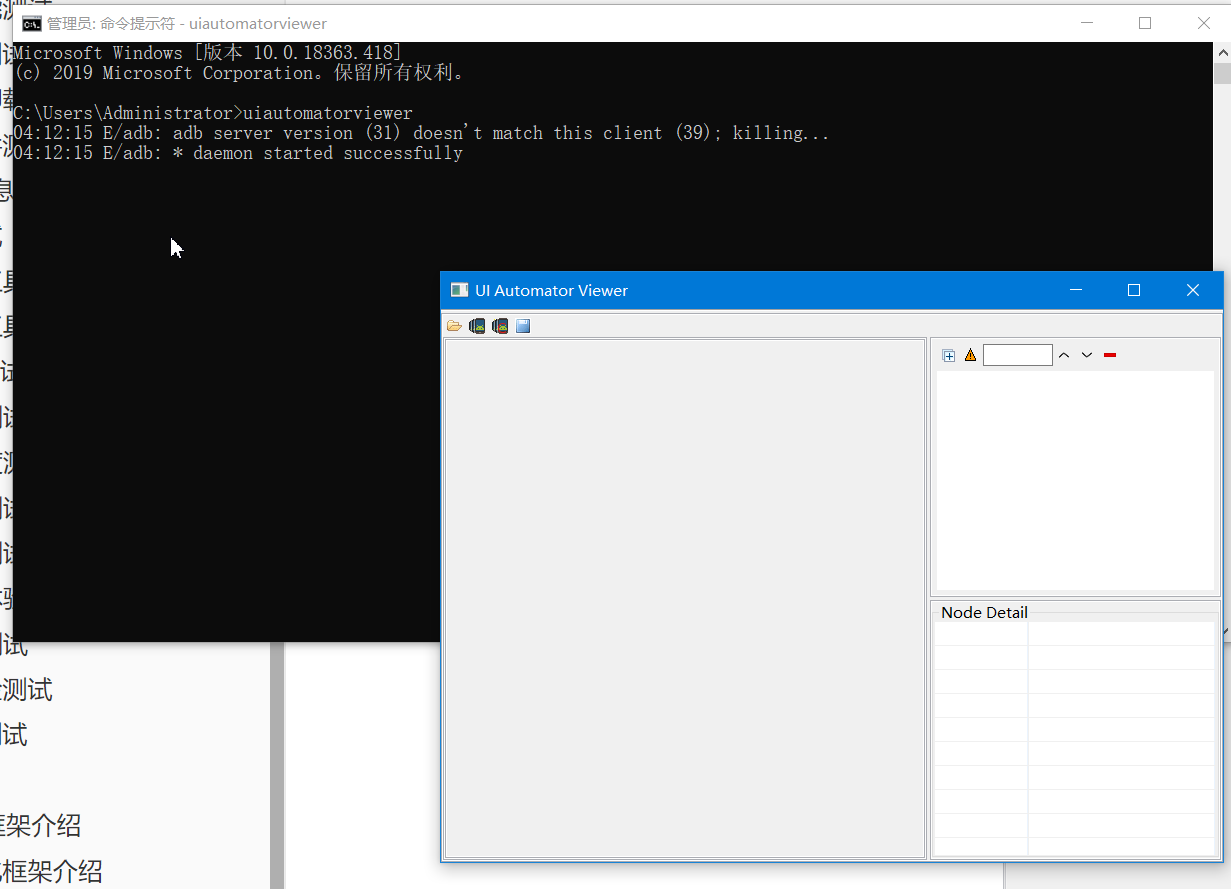The image size is (1231, 889).
Task: Close the command prompt window
Action: [x=1204, y=23]
